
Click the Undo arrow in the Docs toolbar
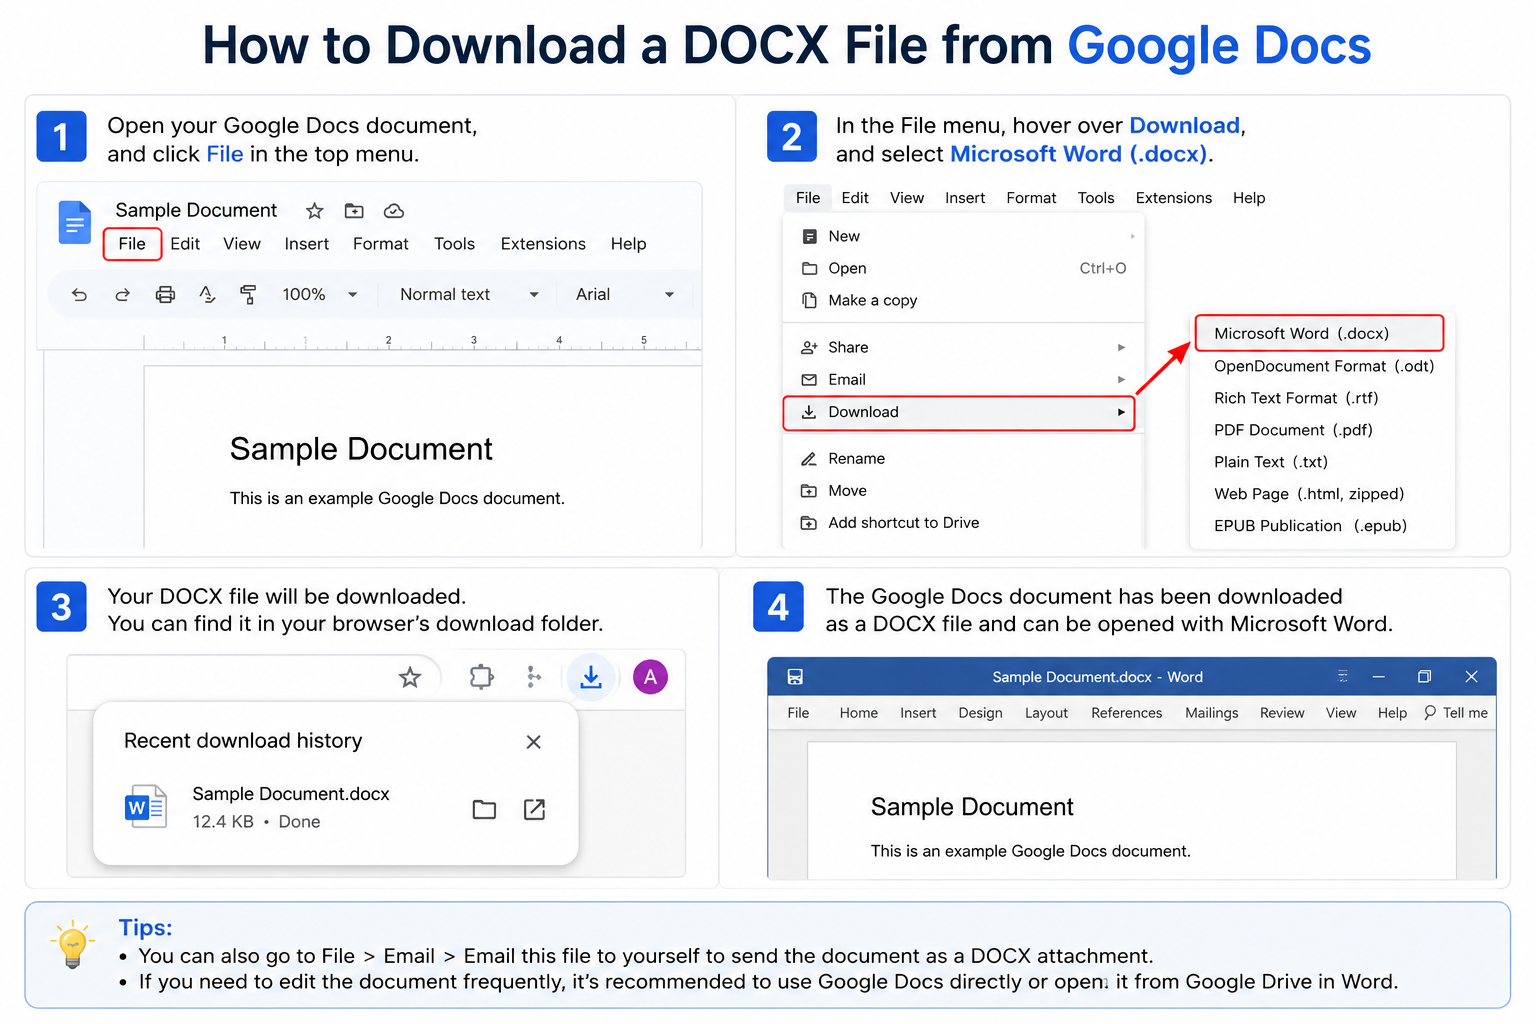(80, 295)
